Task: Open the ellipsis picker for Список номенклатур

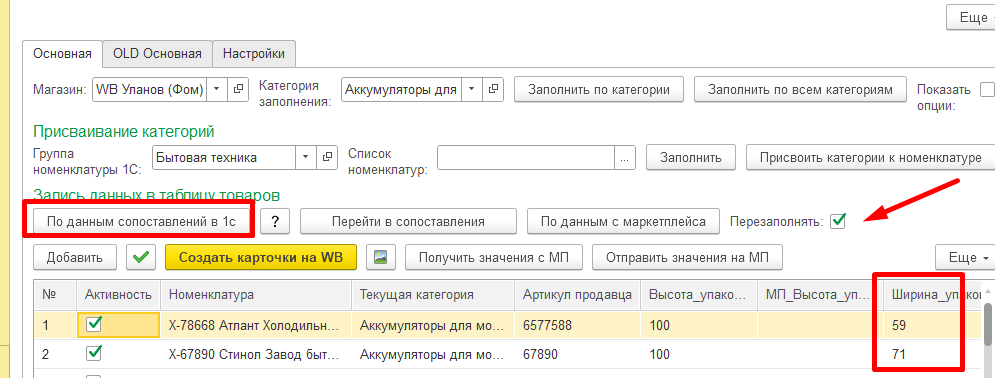Action: pyautogui.click(x=624, y=157)
